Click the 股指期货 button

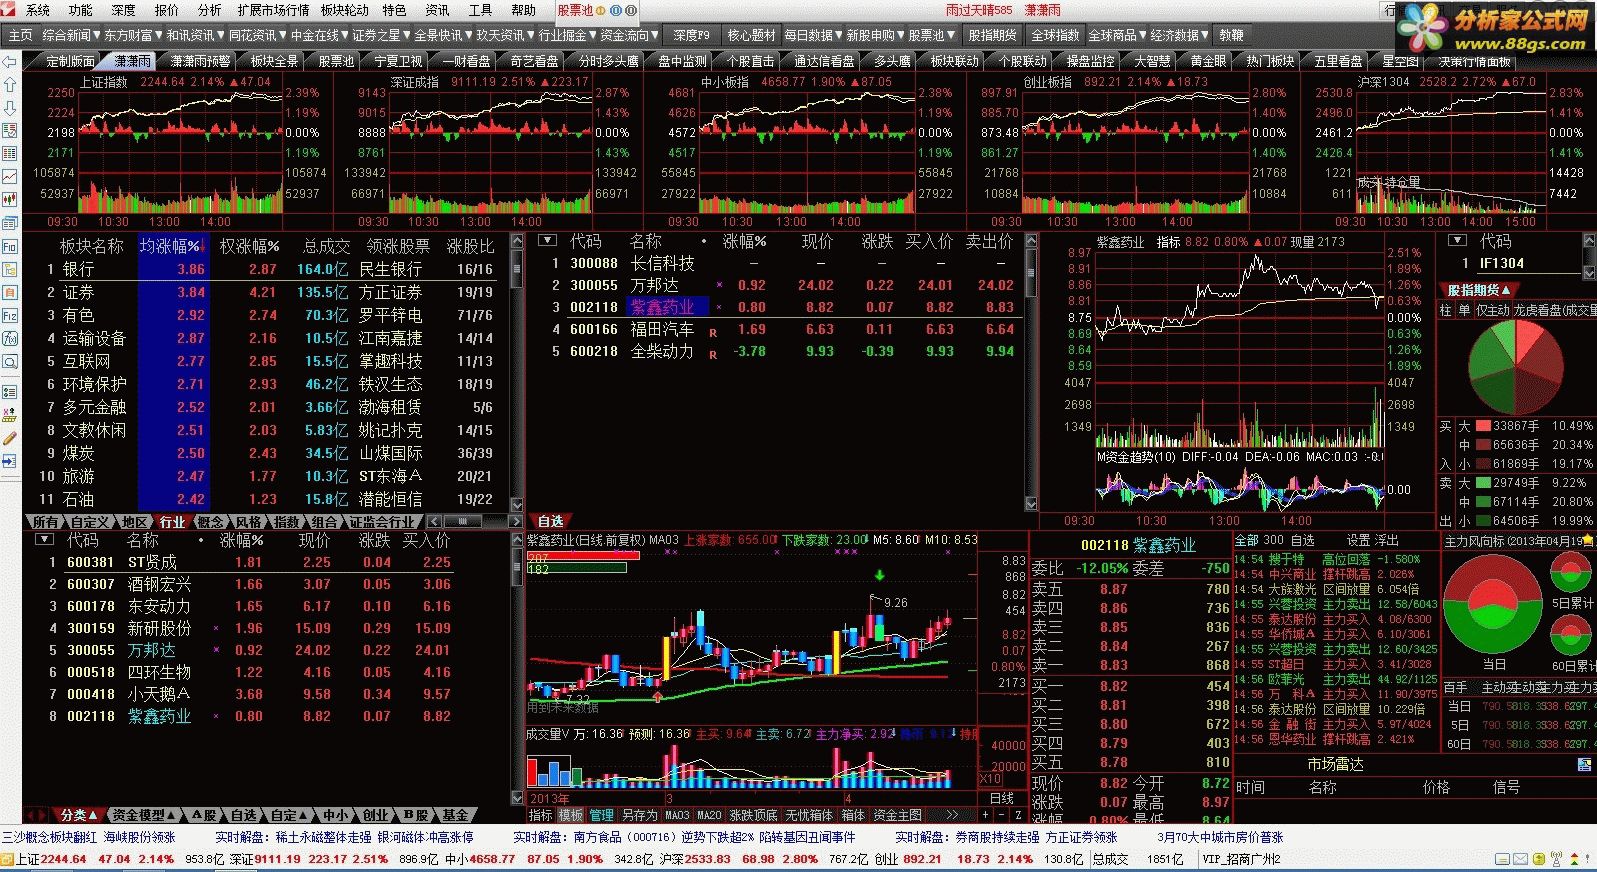992,35
